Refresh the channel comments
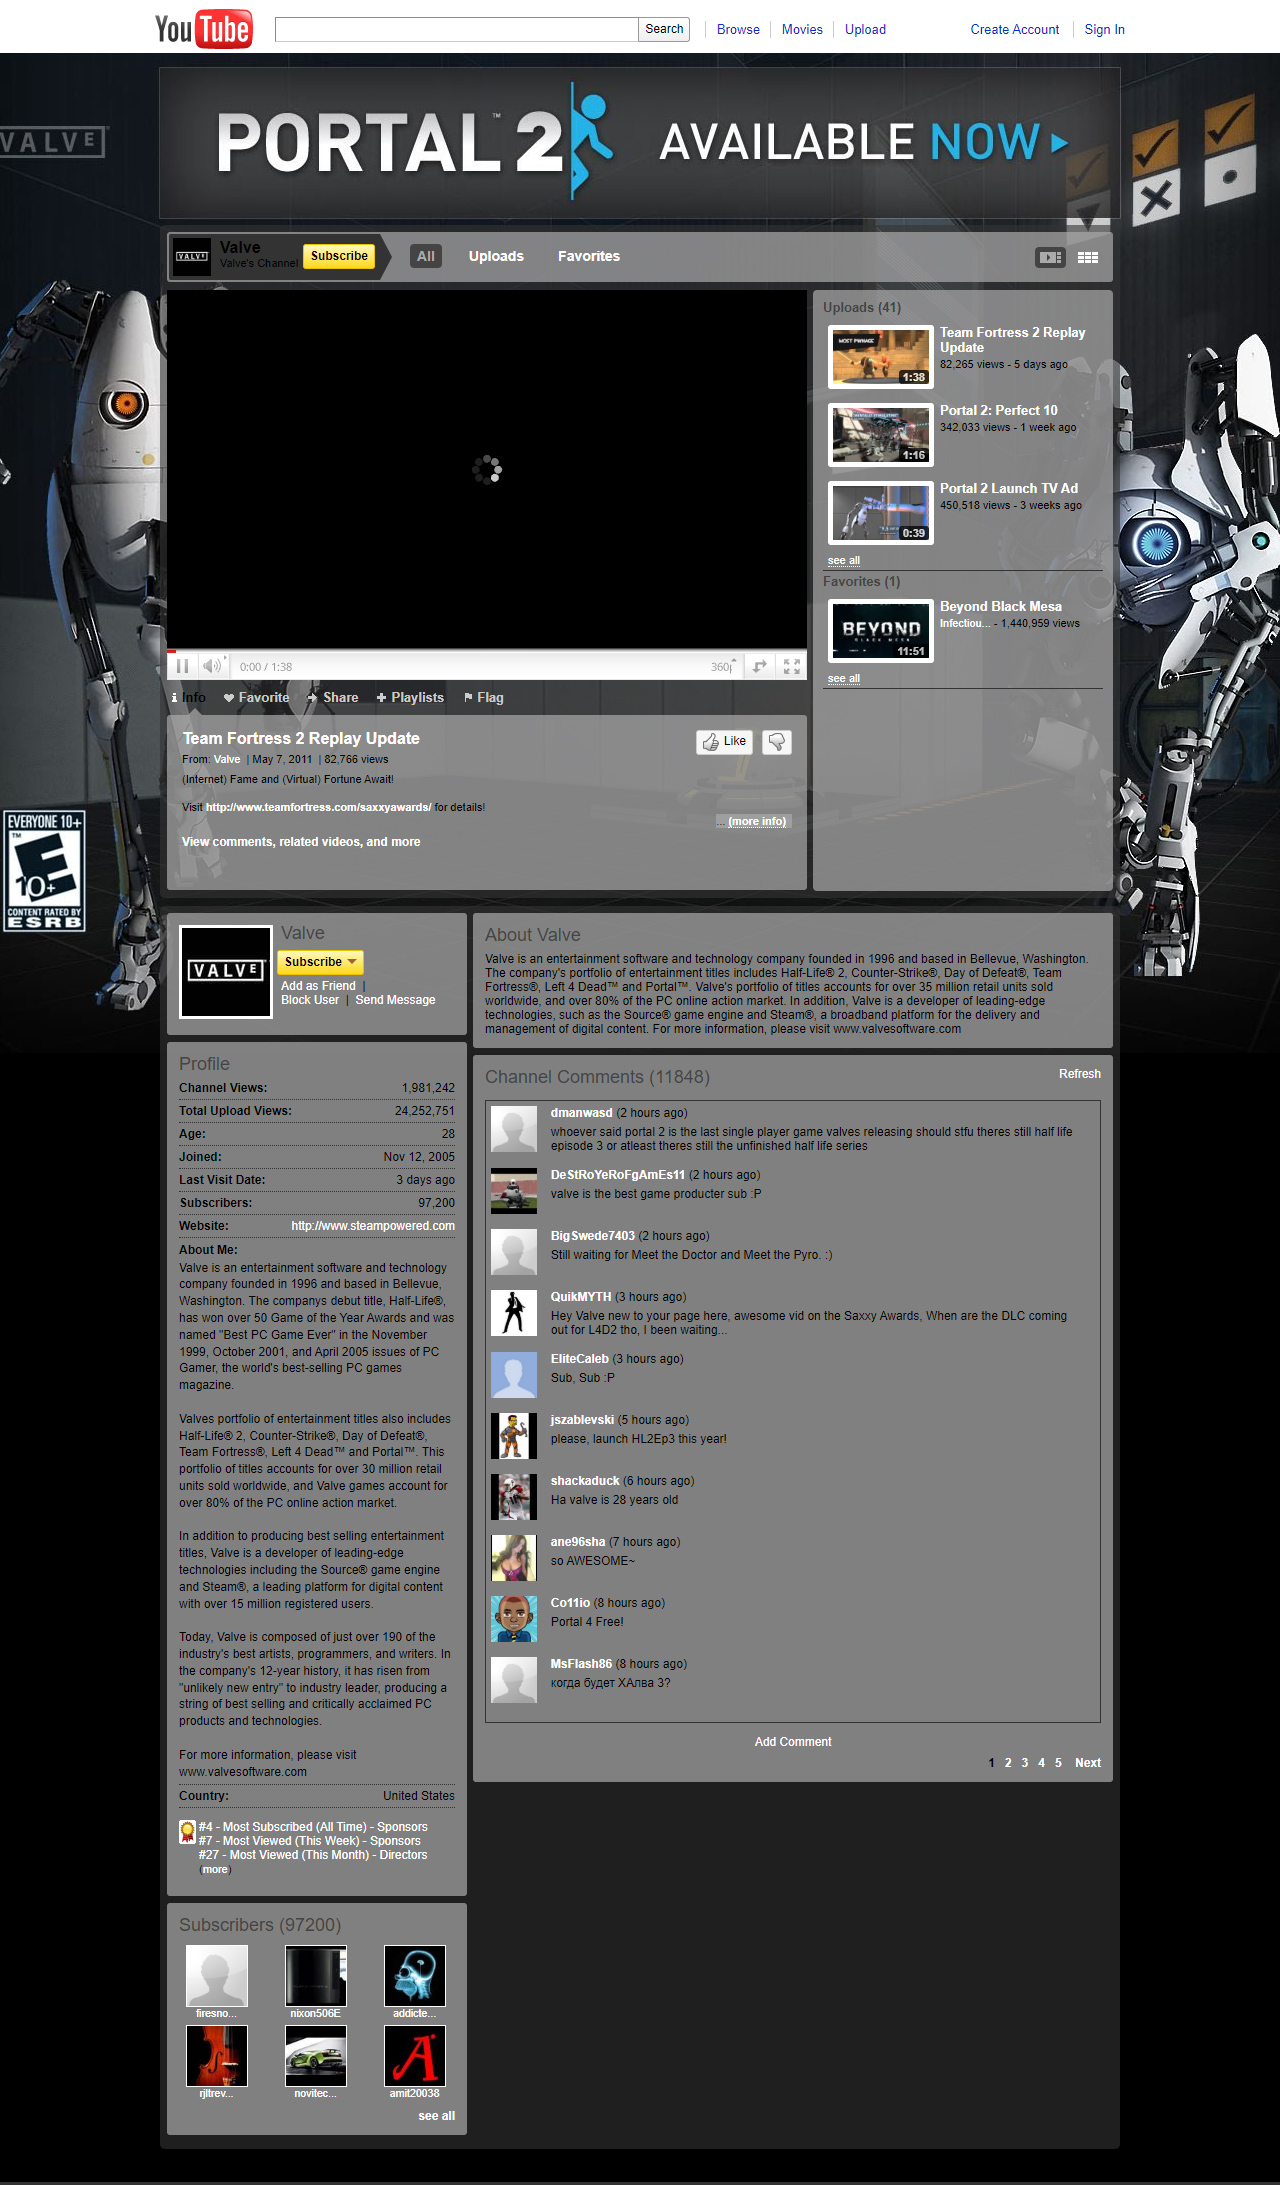 click(1080, 1074)
